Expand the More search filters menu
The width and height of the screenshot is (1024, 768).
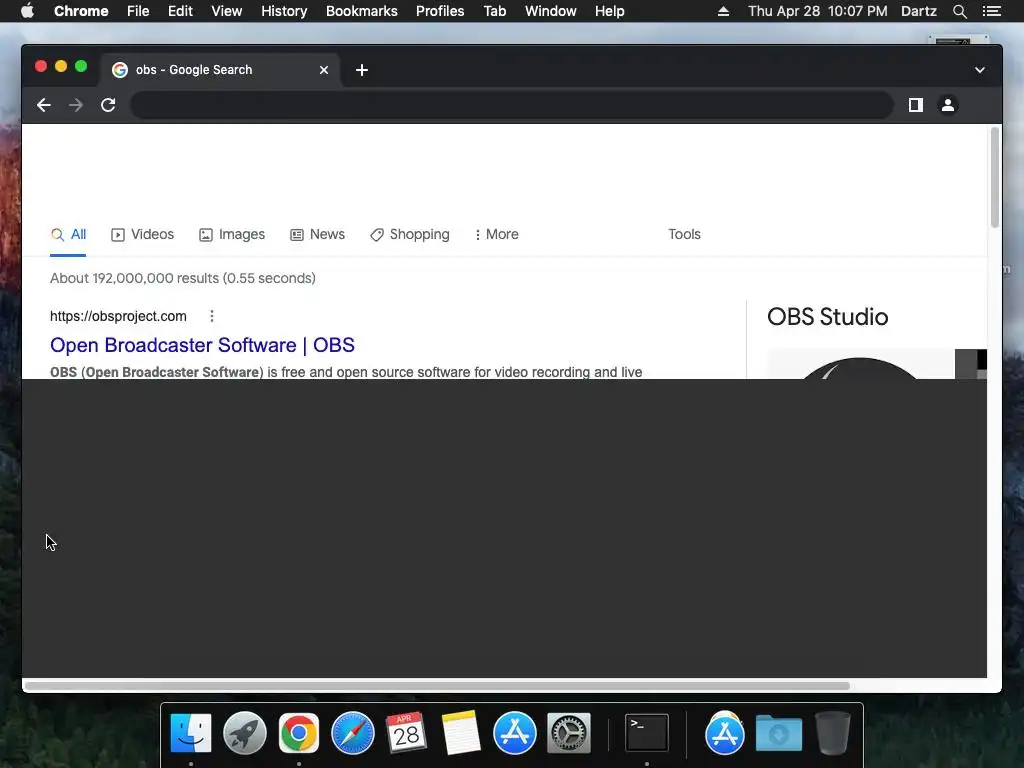click(x=496, y=234)
